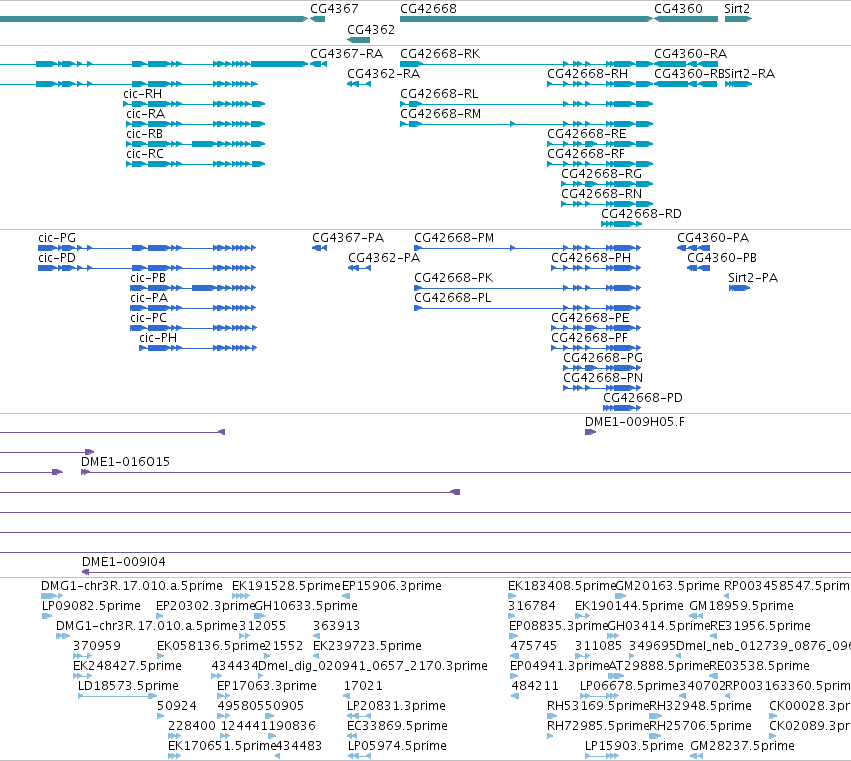851x761 pixels.
Task: Select the CG4367 gene label
Action: pyautogui.click(x=334, y=9)
